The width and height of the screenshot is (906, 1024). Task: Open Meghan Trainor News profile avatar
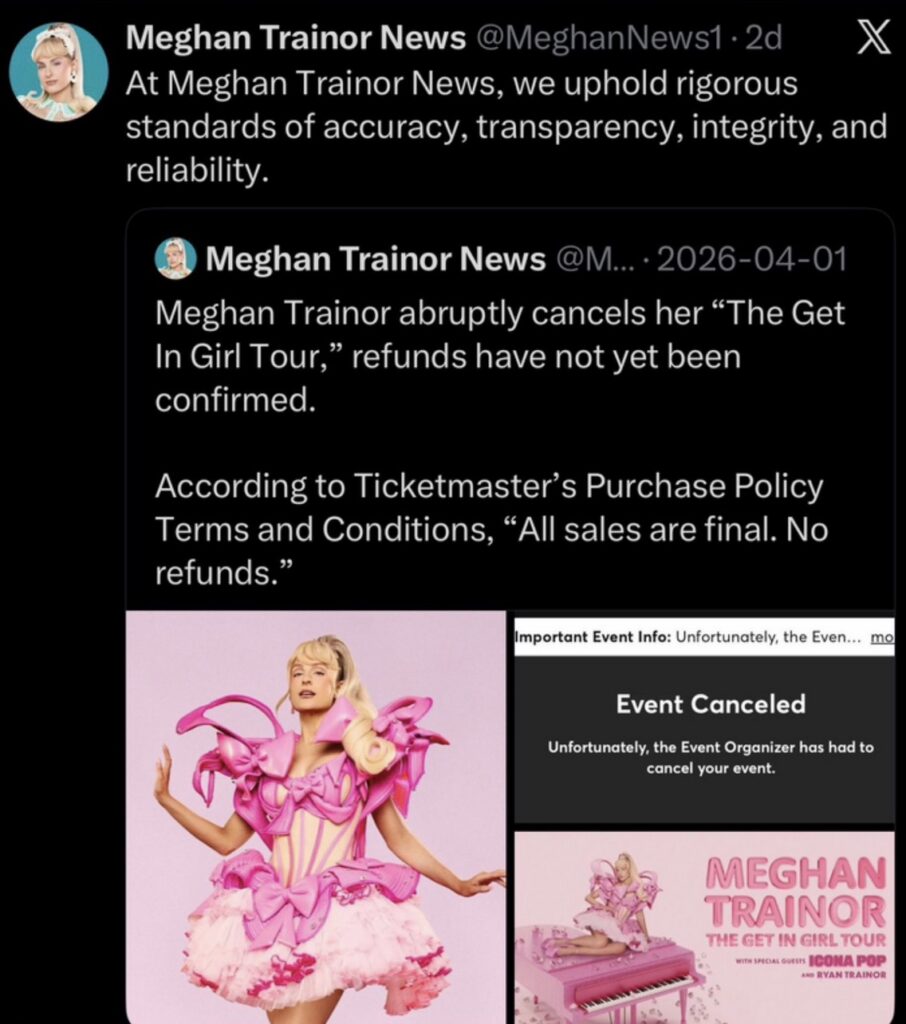(x=59, y=72)
